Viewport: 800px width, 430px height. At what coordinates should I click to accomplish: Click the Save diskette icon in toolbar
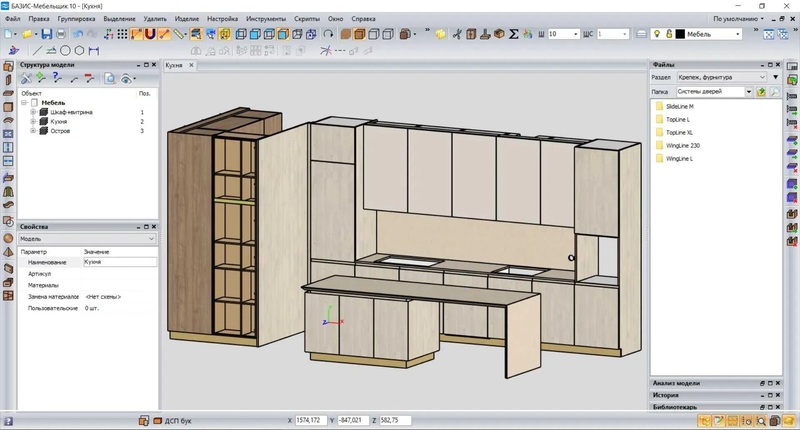coord(46,34)
